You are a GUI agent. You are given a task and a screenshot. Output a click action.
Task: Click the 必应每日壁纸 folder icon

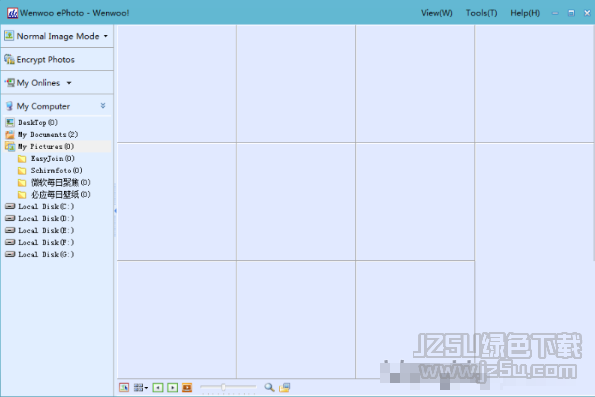22,195
